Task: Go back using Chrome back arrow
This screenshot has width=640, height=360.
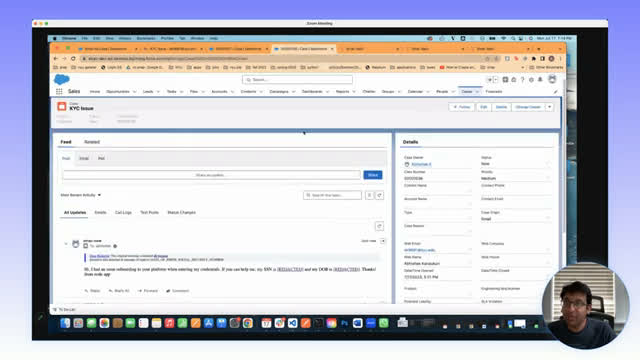Action: (x=56, y=59)
